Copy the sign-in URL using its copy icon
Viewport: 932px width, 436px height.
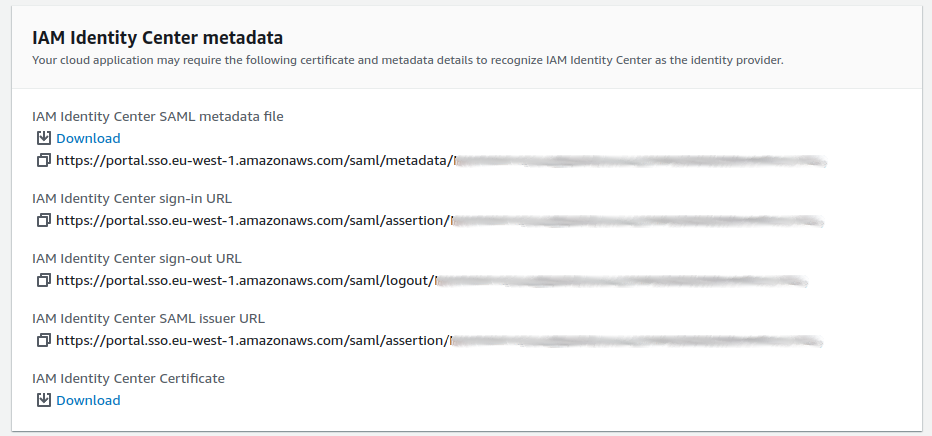click(x=43, y=220)
